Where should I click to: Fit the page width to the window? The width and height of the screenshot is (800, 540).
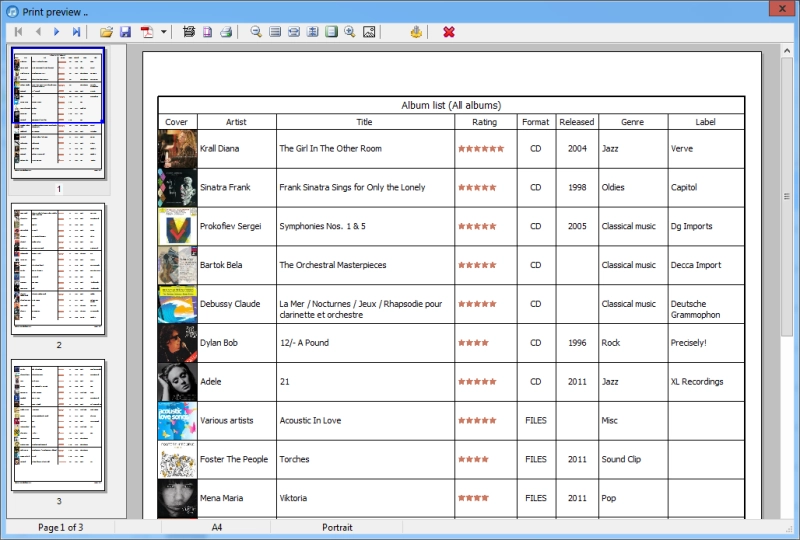pyautogui.click(x=293, y=32)
